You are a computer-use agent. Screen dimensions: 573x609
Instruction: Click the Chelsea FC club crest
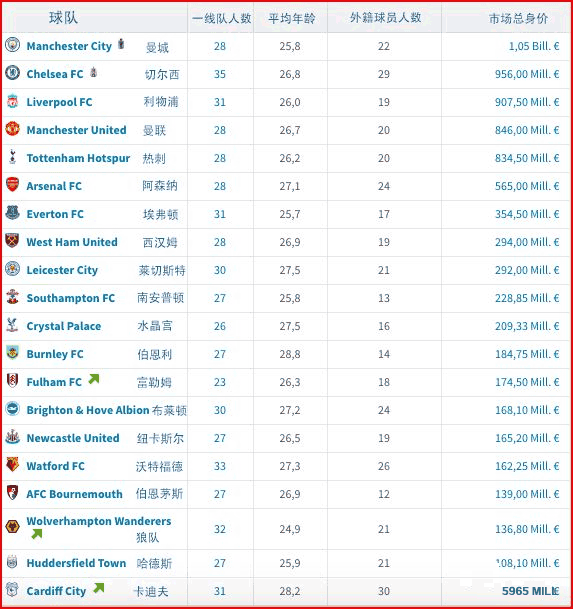point(12,73)
